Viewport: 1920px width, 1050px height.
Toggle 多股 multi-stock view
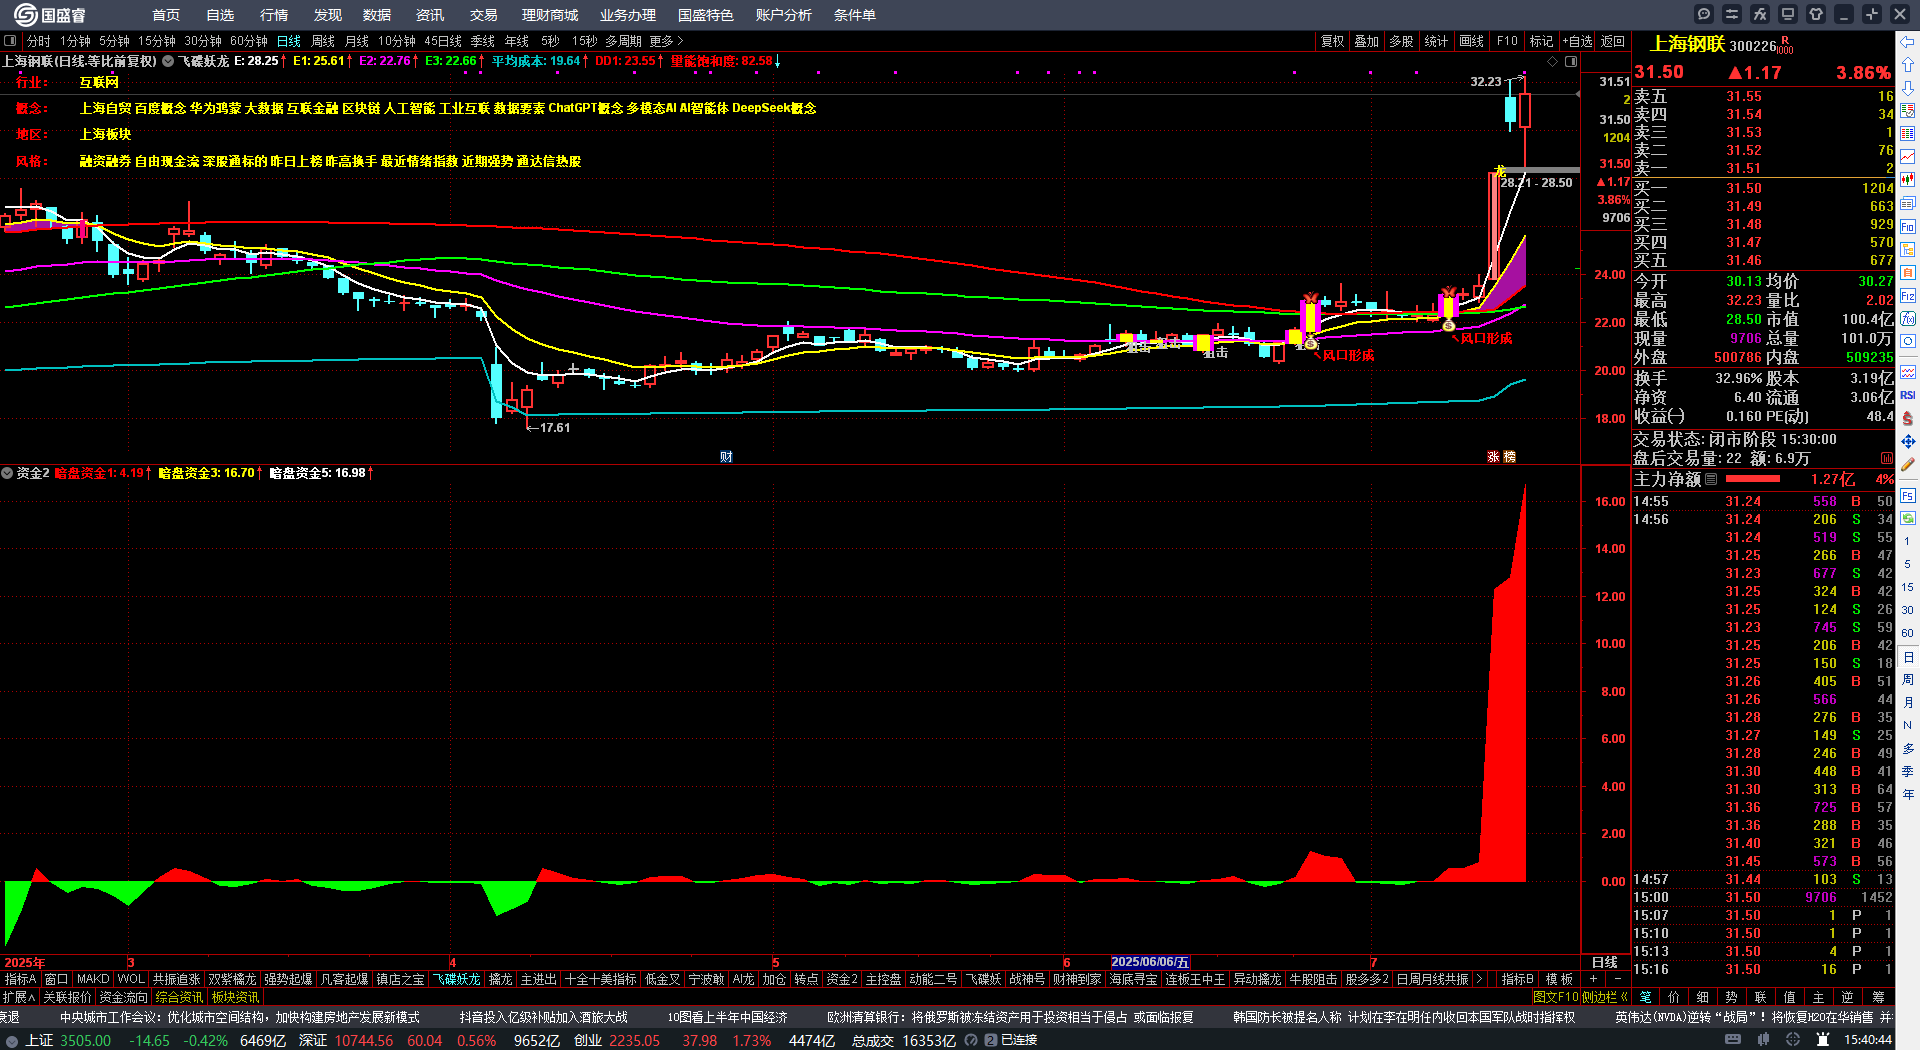[x=1402, y=41]
